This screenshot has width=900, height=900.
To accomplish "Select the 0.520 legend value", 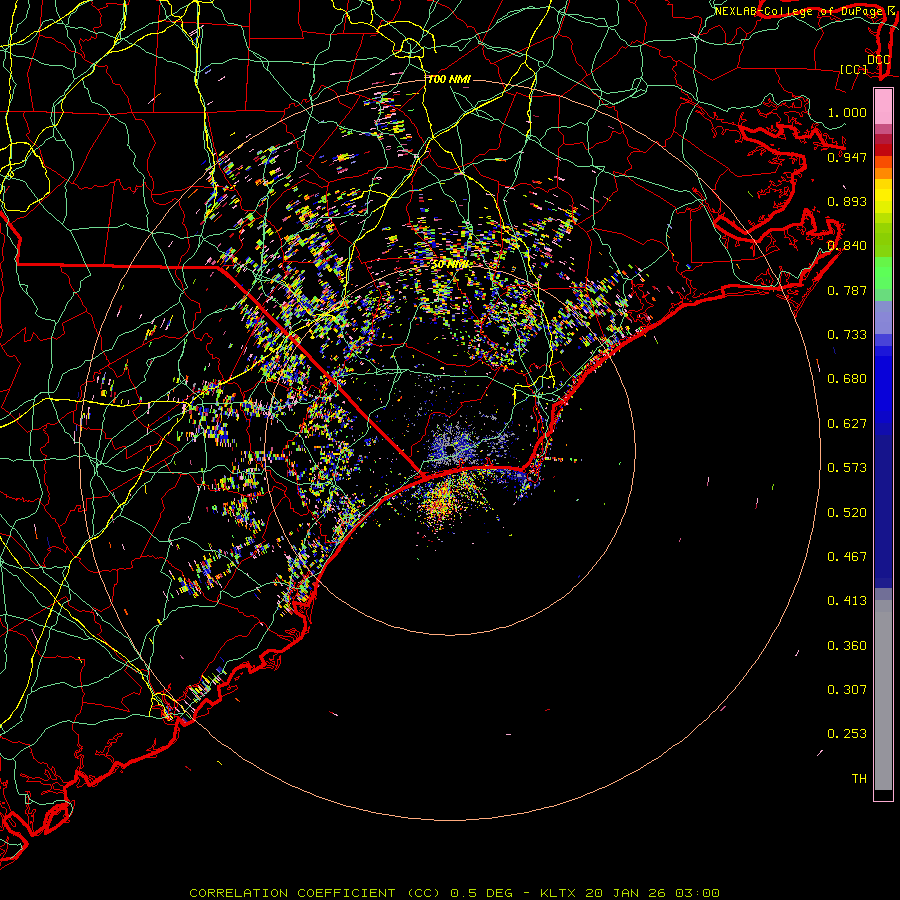I will point(847,512).
